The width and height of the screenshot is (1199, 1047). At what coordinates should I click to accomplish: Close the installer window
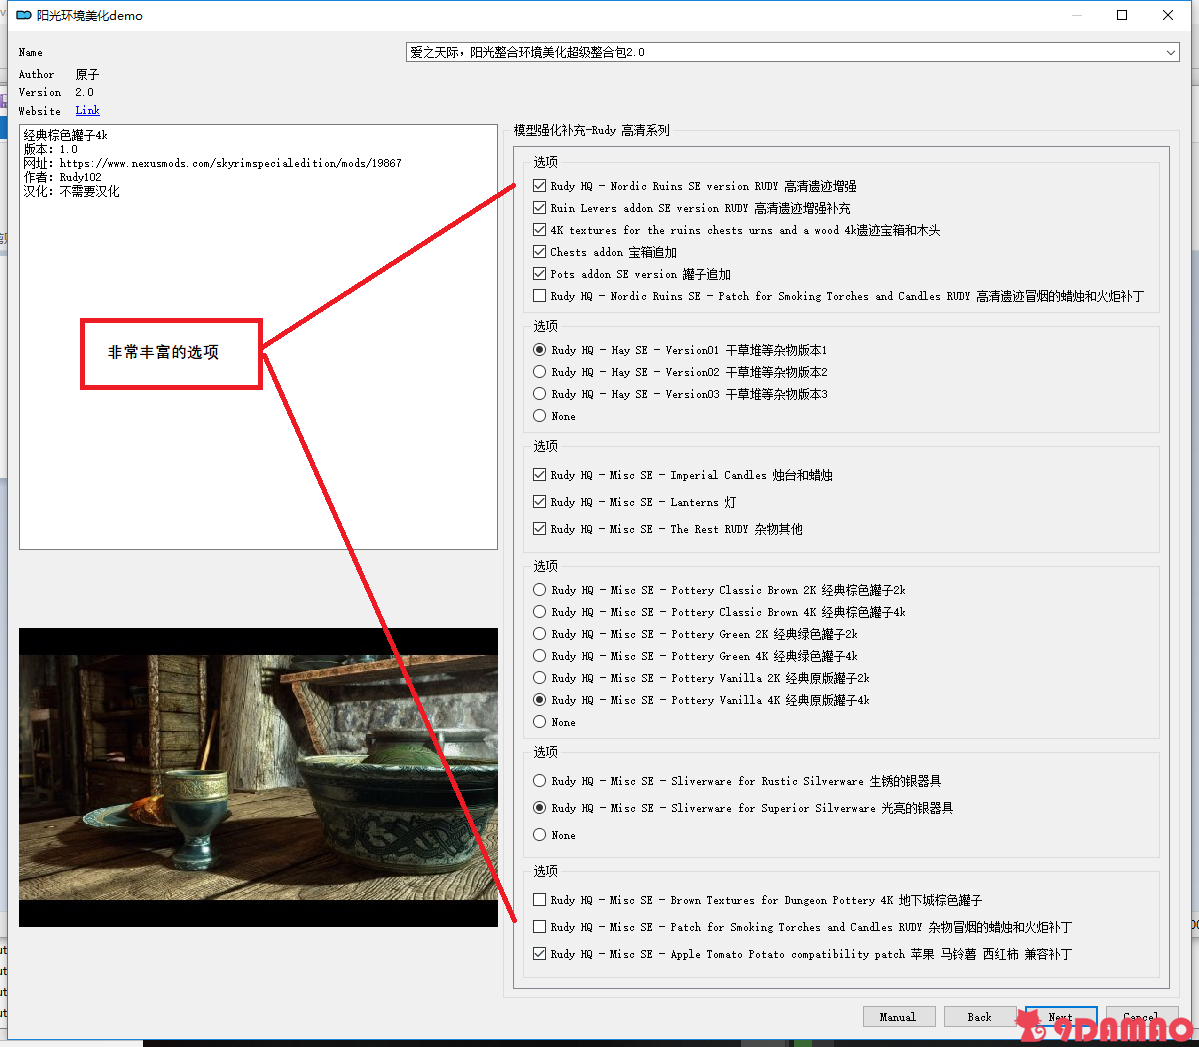[1168, 15]
